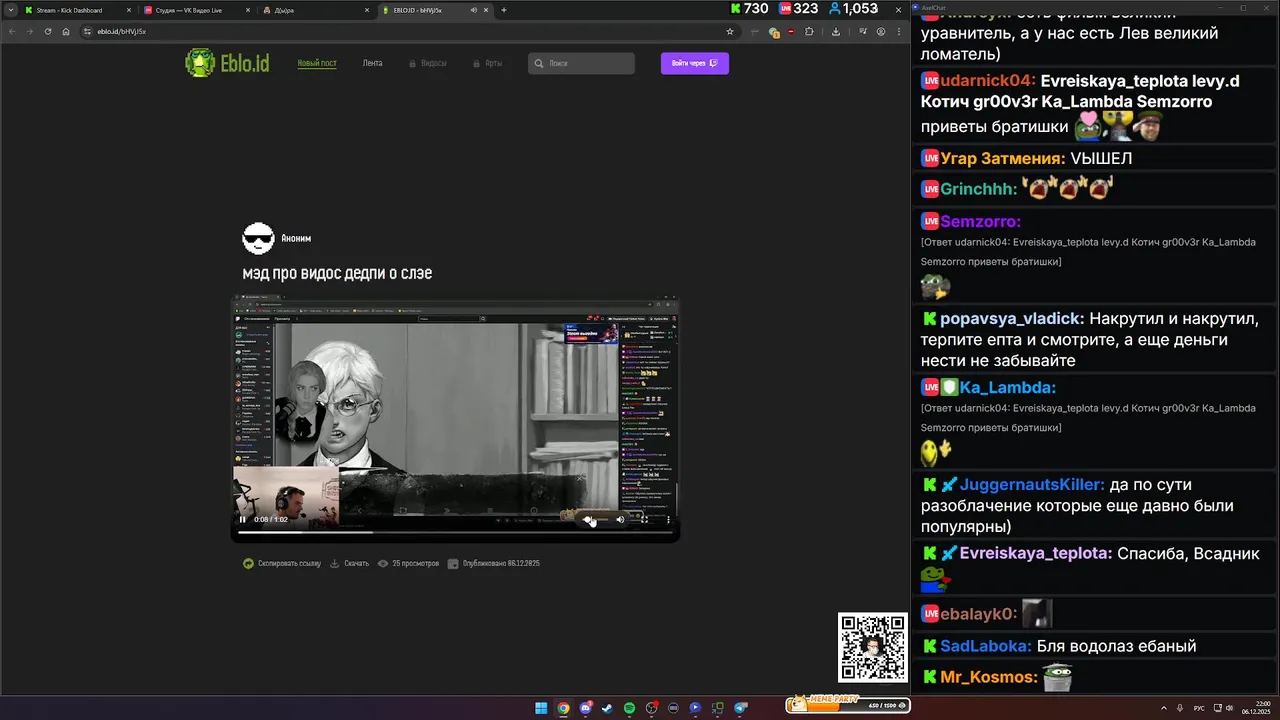
Task: Open a new browser tab
Action: (504, 10)
